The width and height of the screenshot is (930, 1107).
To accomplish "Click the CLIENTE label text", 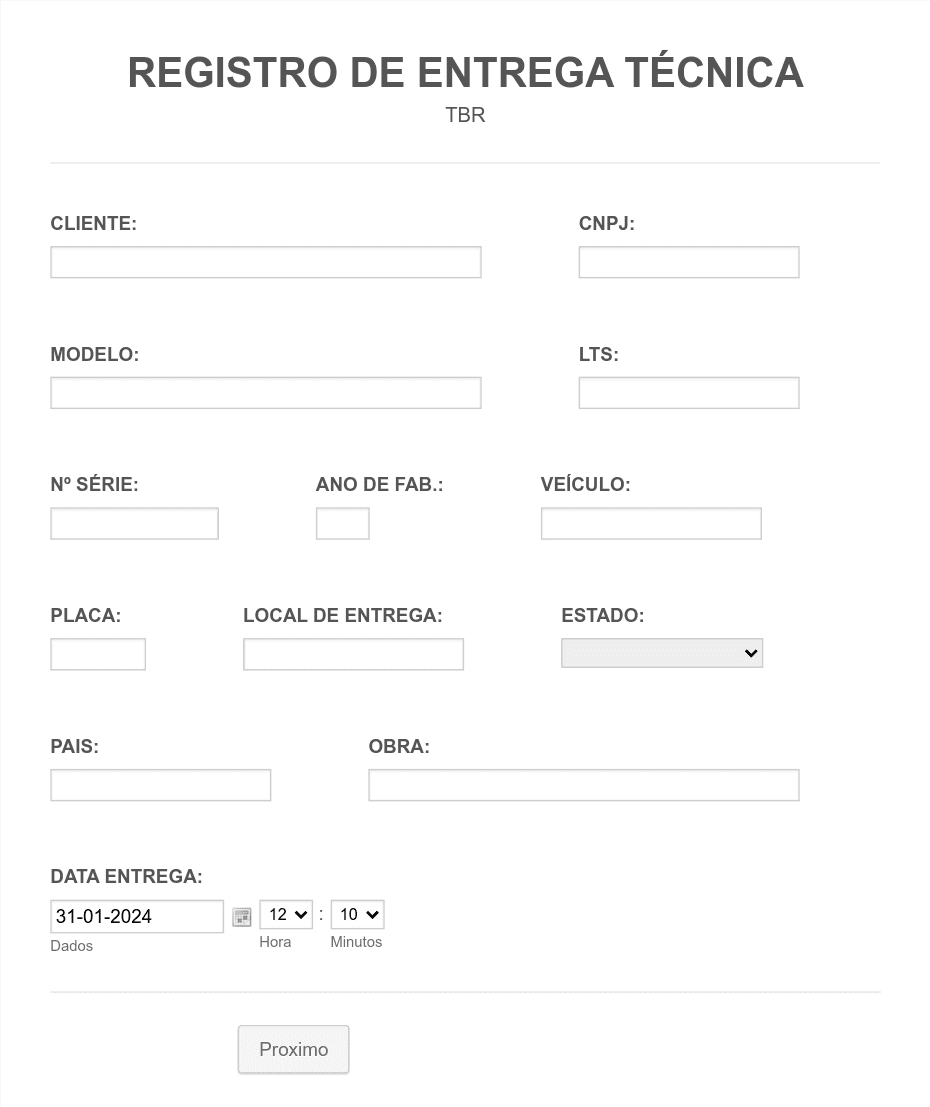I will coord(93,223).
